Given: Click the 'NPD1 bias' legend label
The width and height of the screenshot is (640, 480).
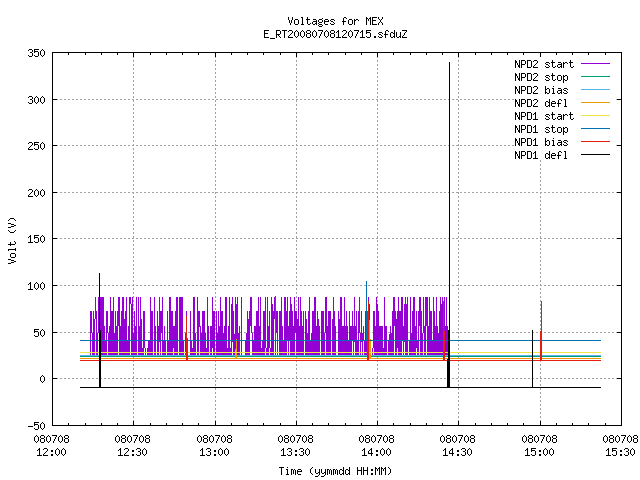Looking at the screenshot, I should [x=541, y=142].
